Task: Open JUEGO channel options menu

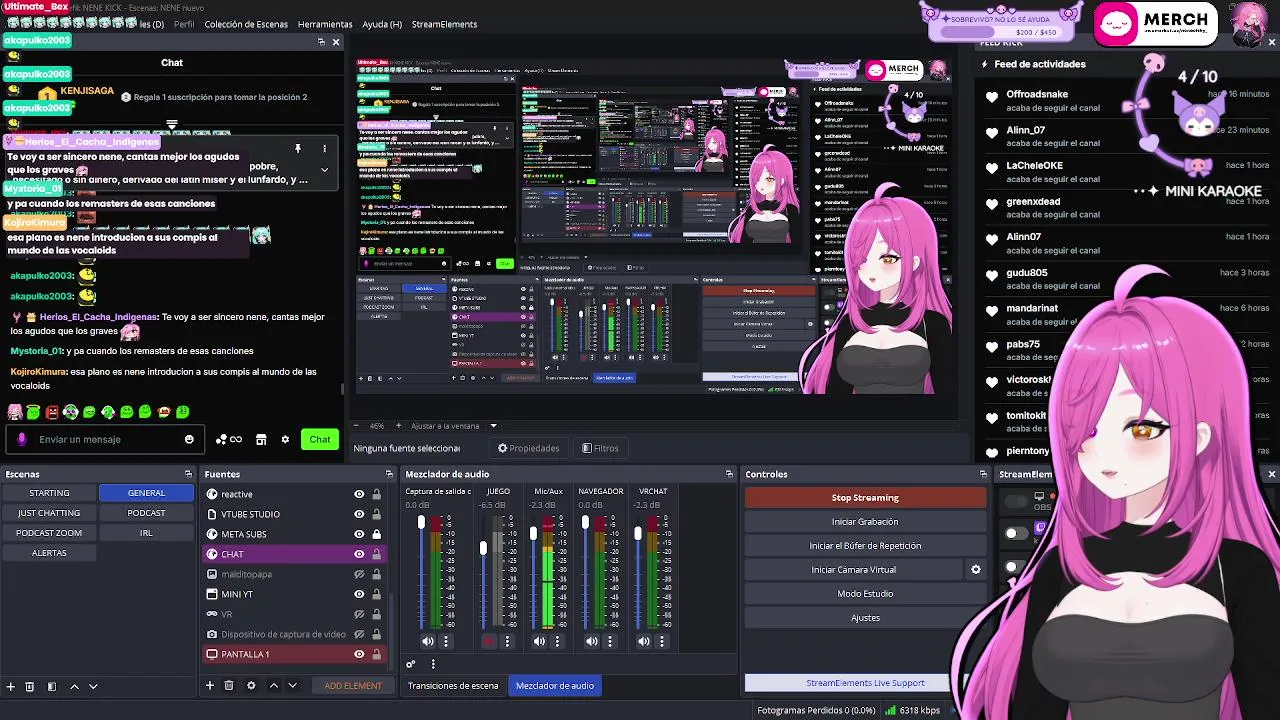Action: click(507, 641)
